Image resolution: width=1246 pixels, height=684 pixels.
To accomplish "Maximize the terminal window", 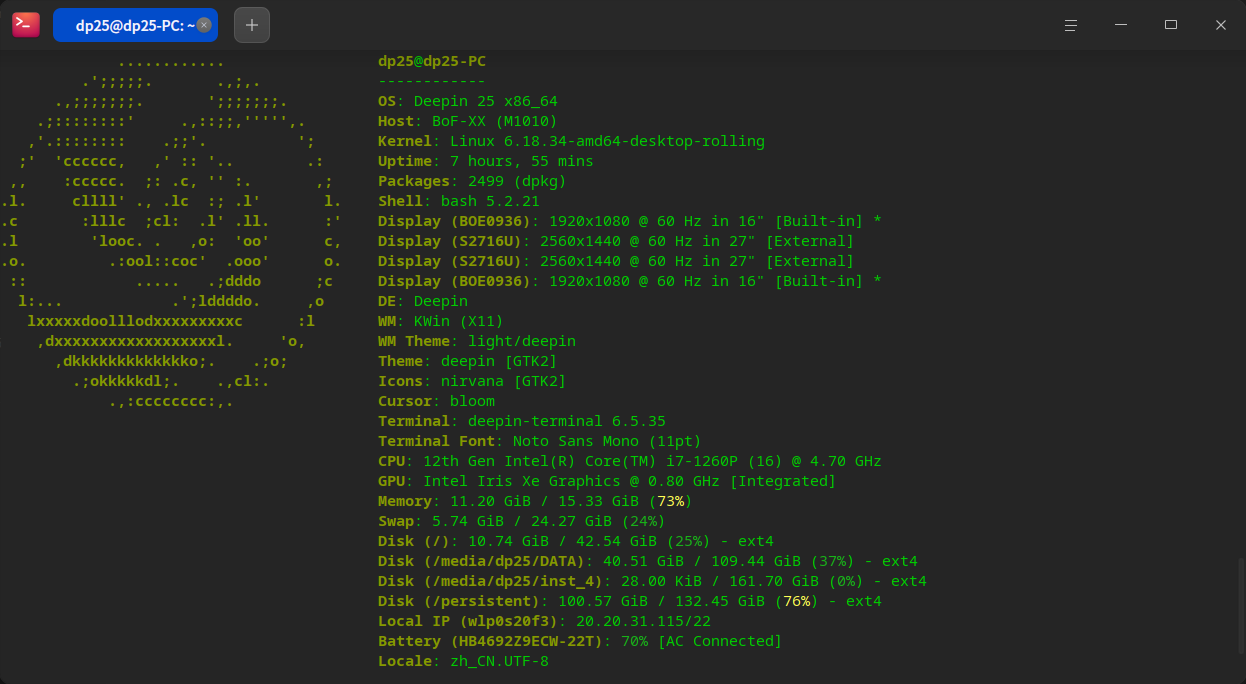I will tap(1171, 25).
